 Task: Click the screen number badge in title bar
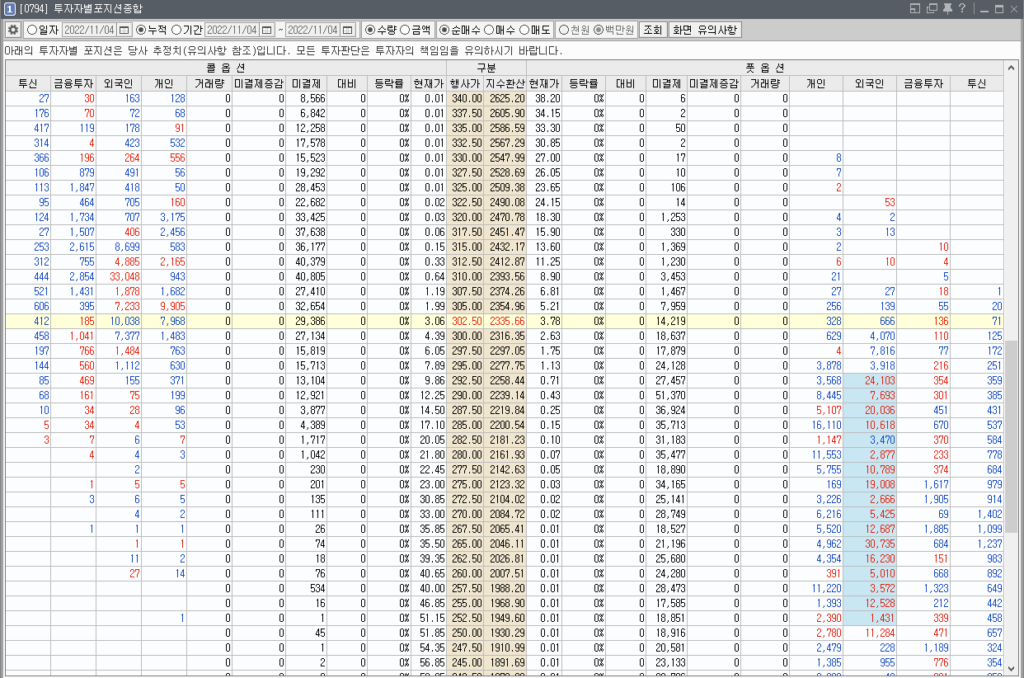tap(9, 9)
